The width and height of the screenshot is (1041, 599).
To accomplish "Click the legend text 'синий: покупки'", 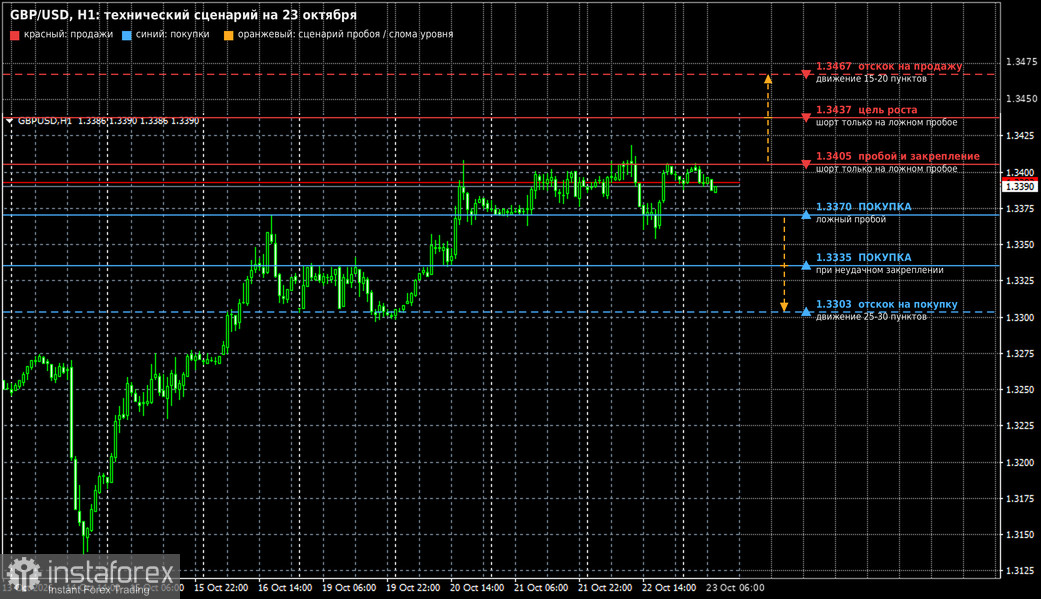I will 173,35.
